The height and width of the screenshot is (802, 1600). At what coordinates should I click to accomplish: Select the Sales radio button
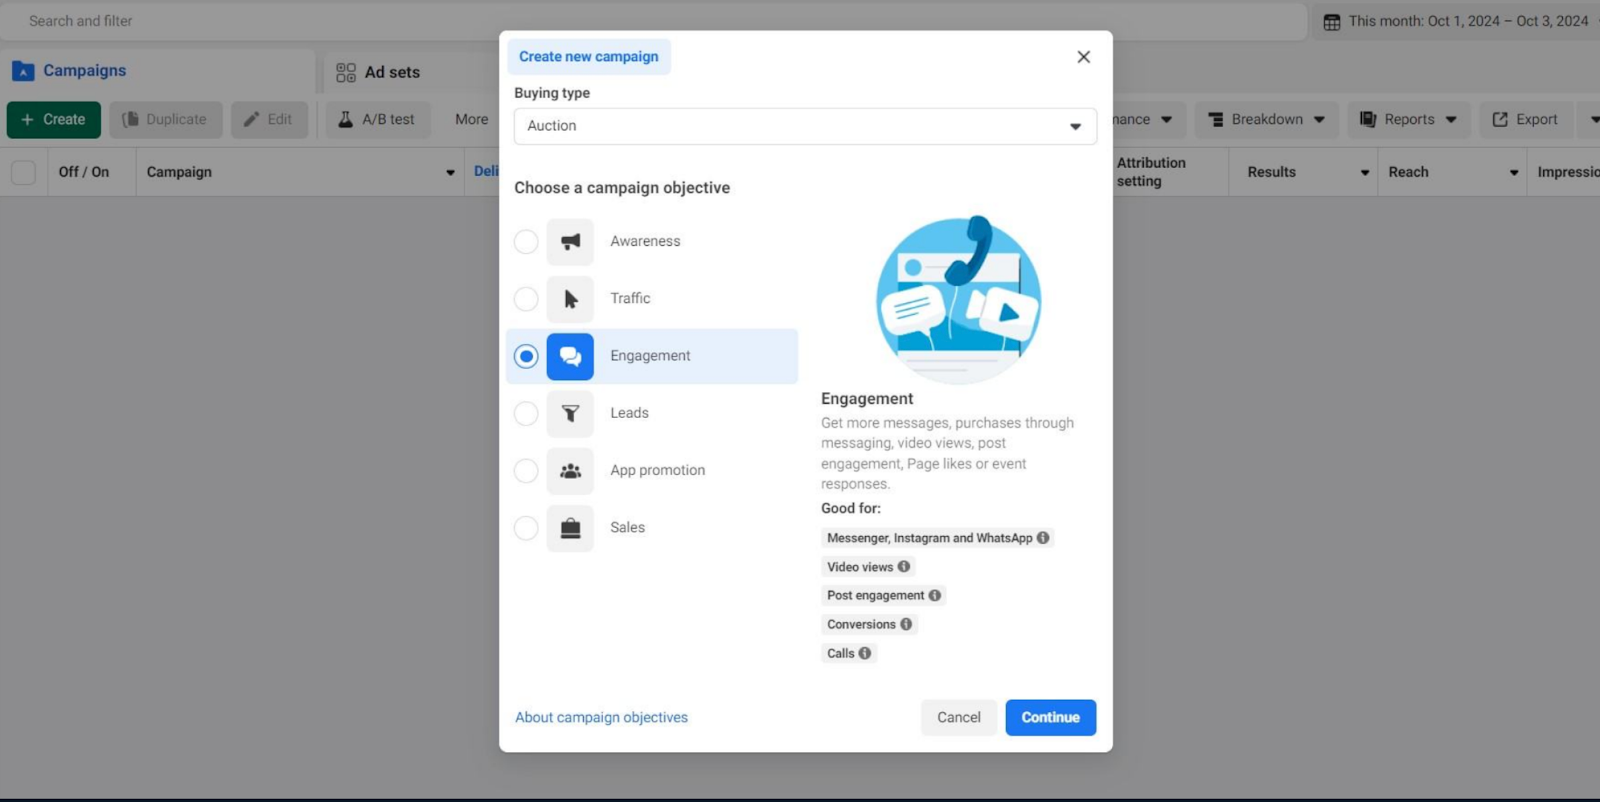coord(526,528)
